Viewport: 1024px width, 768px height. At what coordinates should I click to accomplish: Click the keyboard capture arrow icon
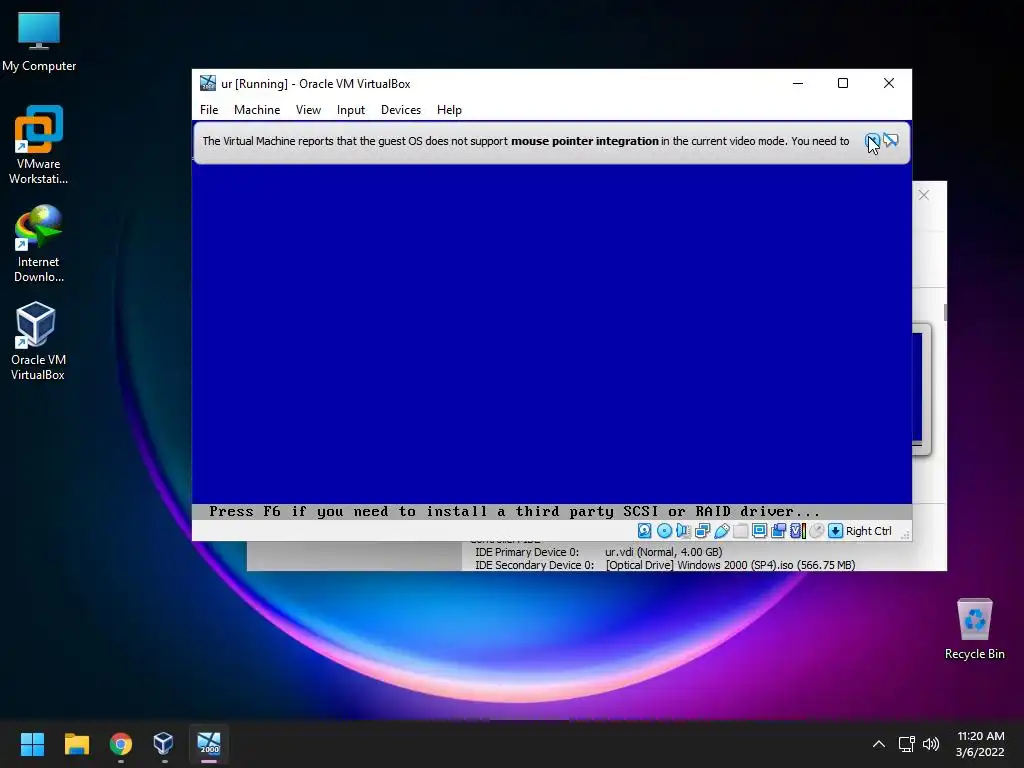[835, 531]
